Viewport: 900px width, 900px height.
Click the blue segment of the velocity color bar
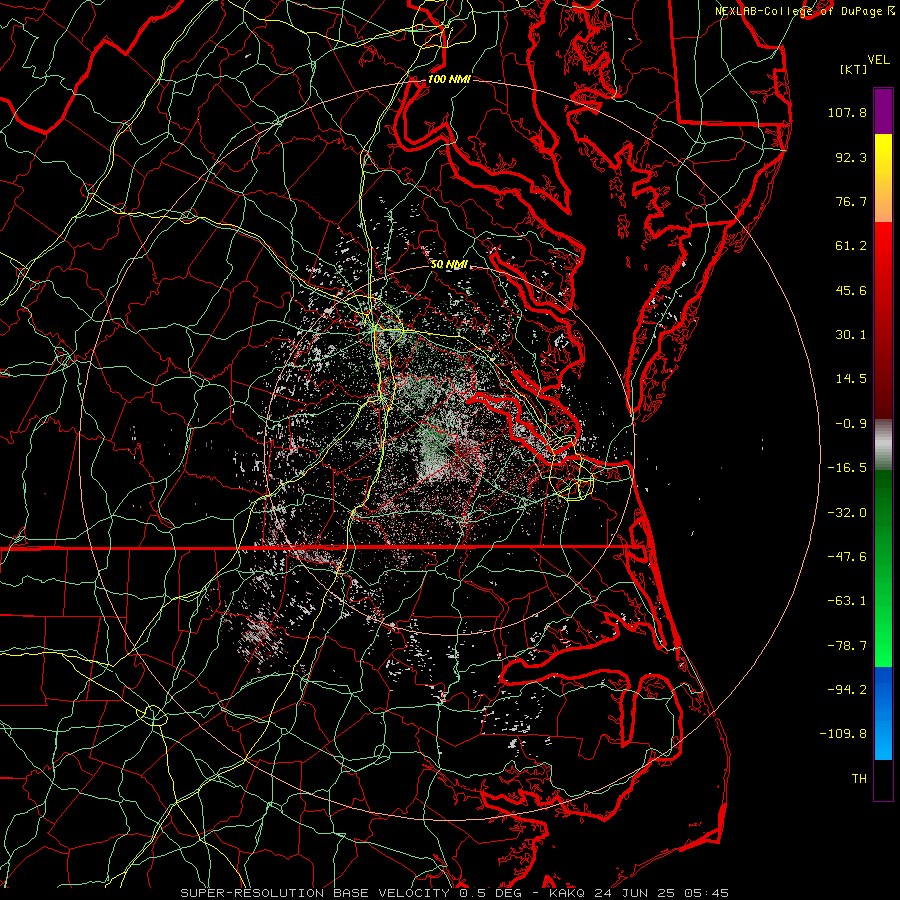pyautogui.click(x=883, y=713)
